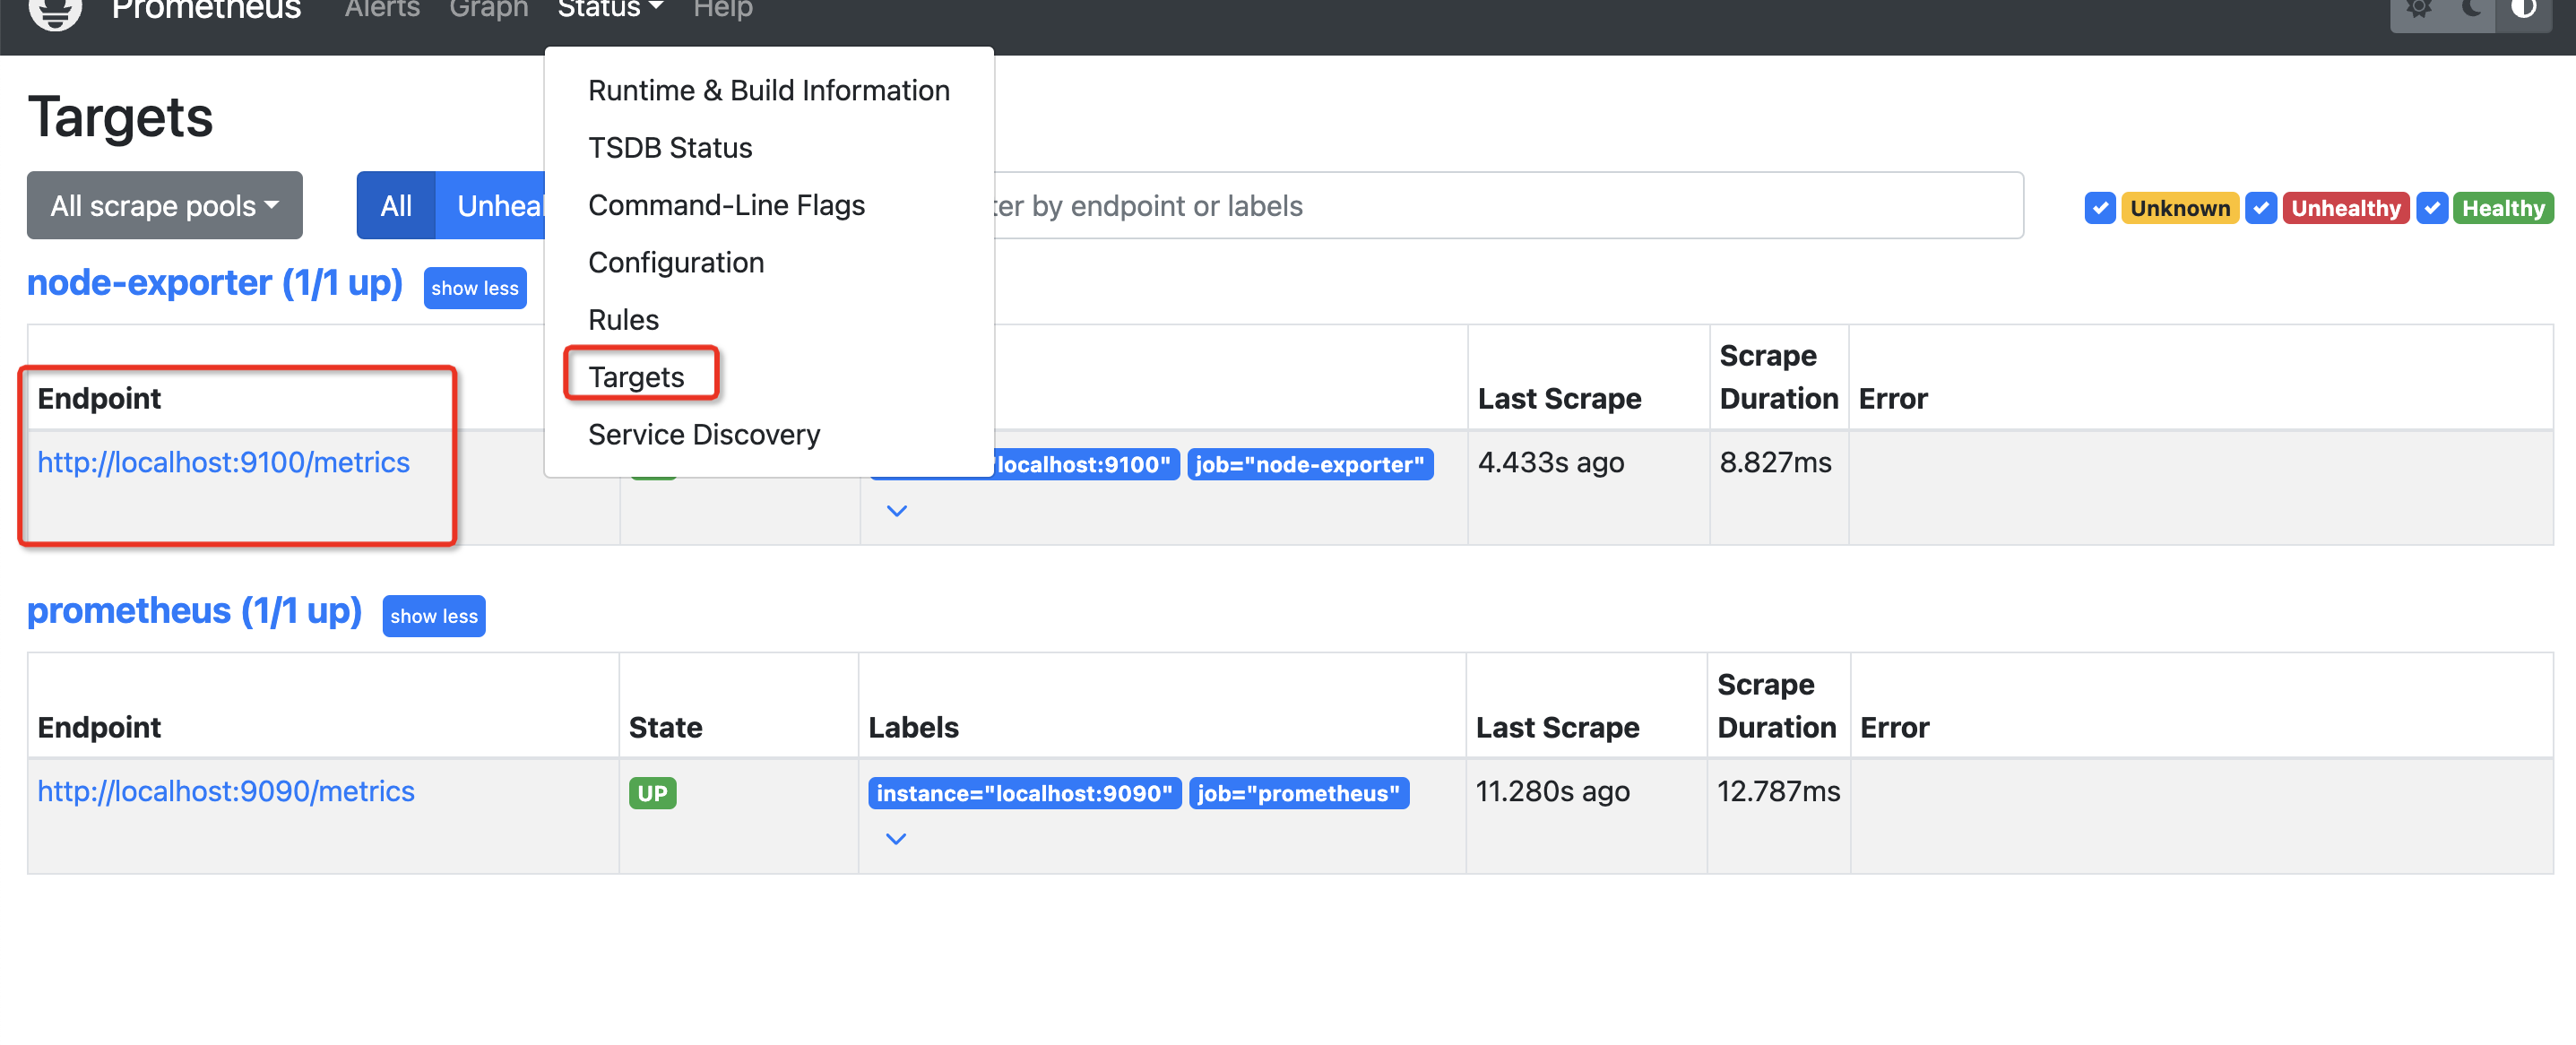
Task: Select the All targets filter button
Action: [x=396, y=206]
